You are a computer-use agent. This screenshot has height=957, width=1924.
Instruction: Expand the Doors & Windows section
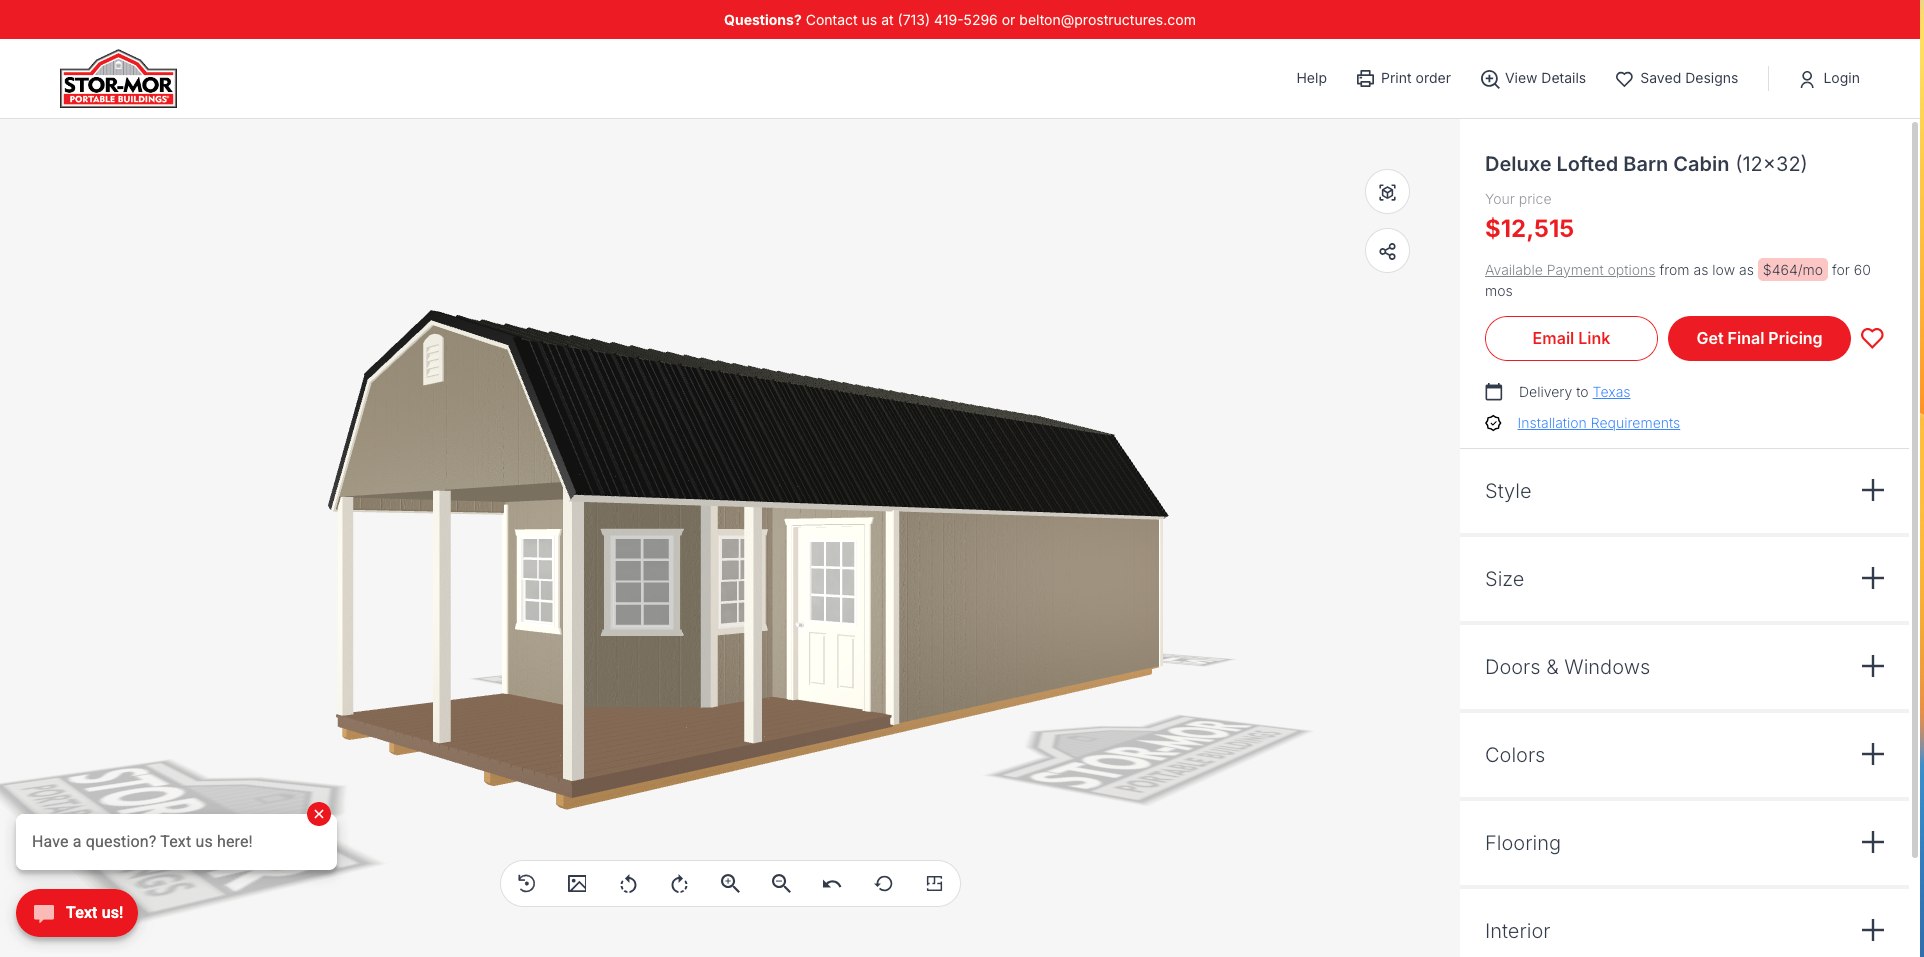coord(1872,667)
